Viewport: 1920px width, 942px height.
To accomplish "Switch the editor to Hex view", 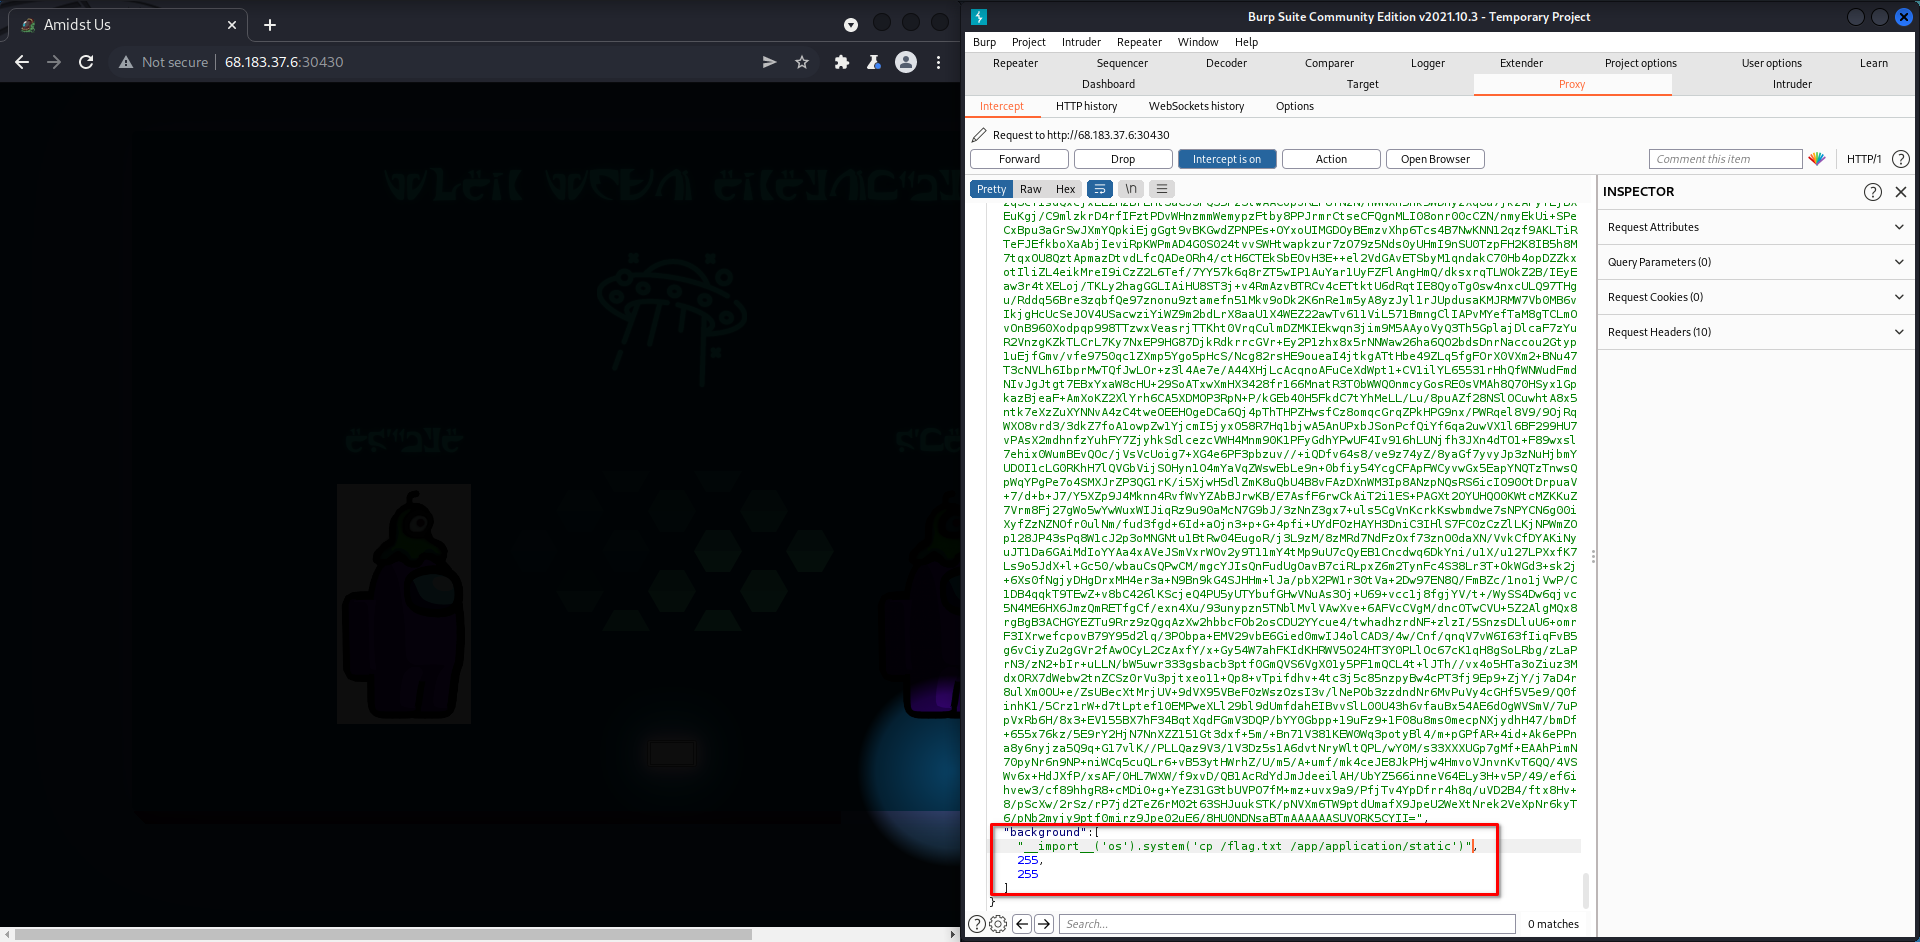I will tap(1066, 189).
